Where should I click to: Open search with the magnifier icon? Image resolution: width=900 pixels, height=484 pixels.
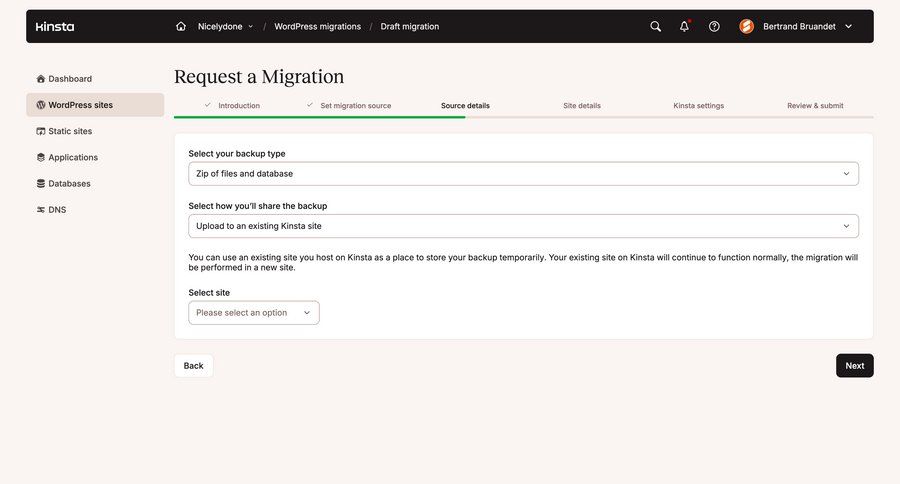[x=655, y=27]
